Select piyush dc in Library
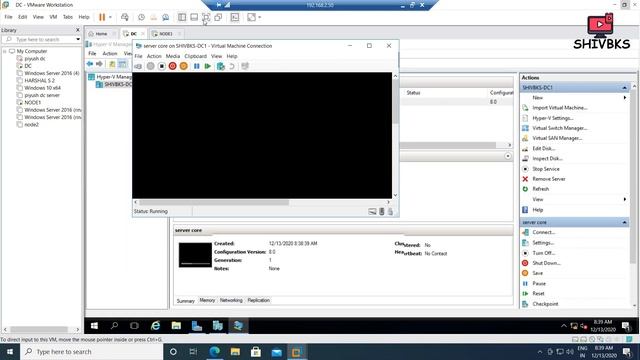Screen dimensions: 640x360 click(35, 58)
